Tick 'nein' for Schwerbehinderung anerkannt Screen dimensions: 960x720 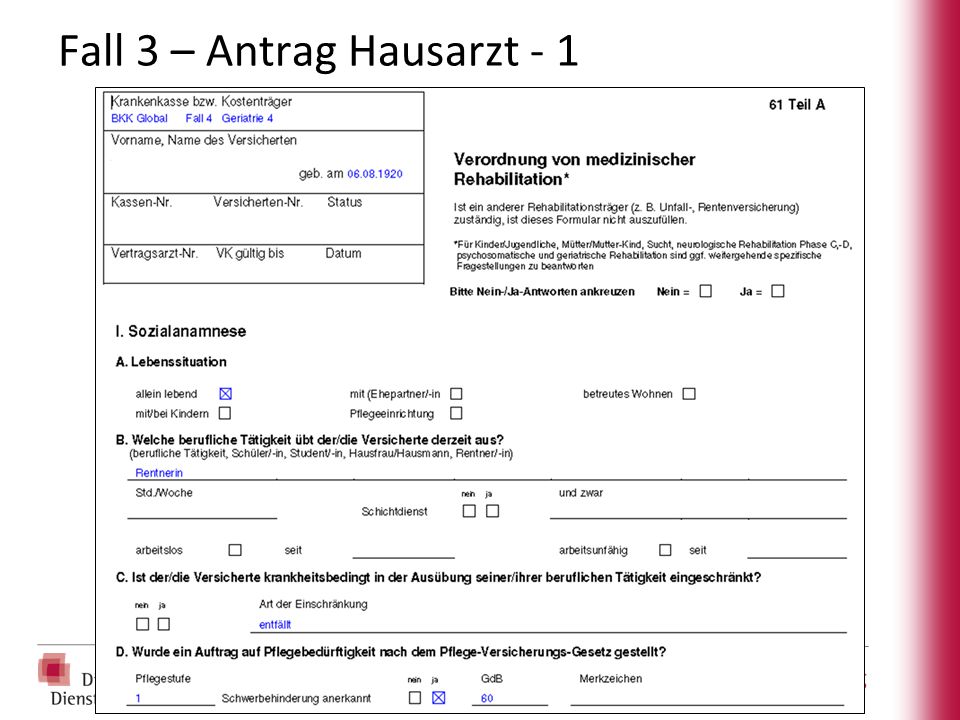(x=415, y=697)
